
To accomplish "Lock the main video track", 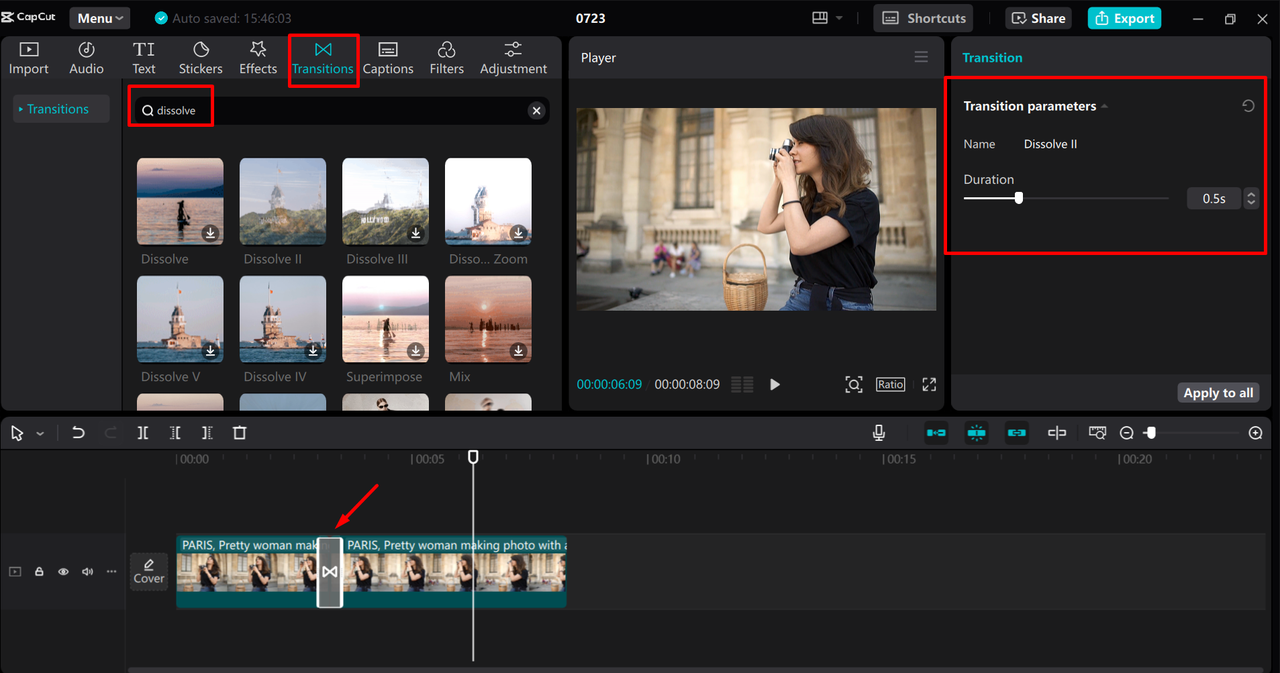I will click(x=39, y=572).
